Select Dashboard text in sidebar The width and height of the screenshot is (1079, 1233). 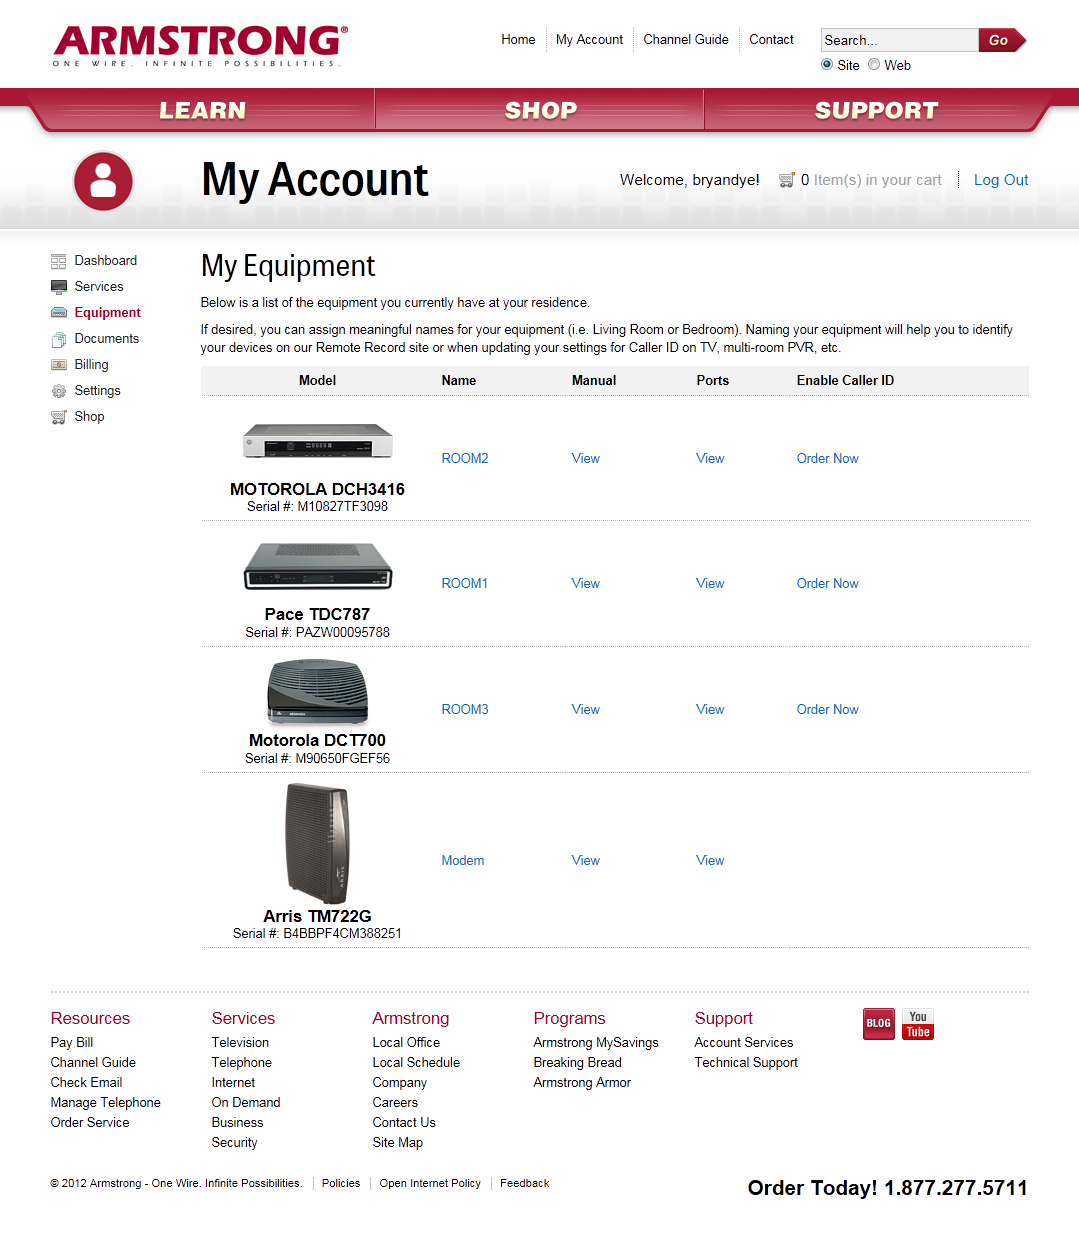[x=106, y=261]
